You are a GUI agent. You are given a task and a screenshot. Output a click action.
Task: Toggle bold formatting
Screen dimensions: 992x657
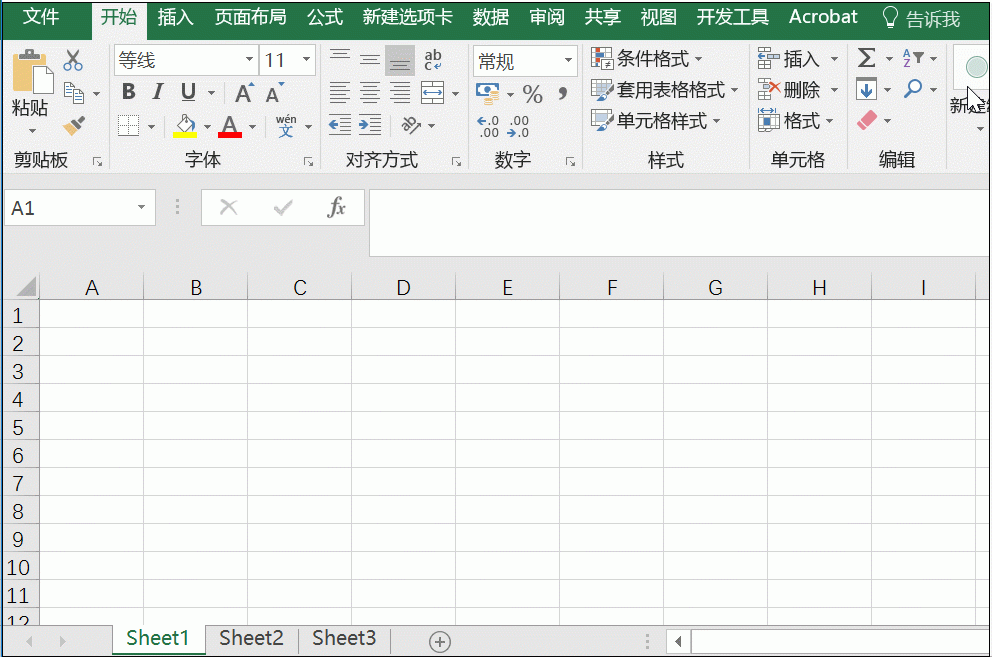click(128, 92)
